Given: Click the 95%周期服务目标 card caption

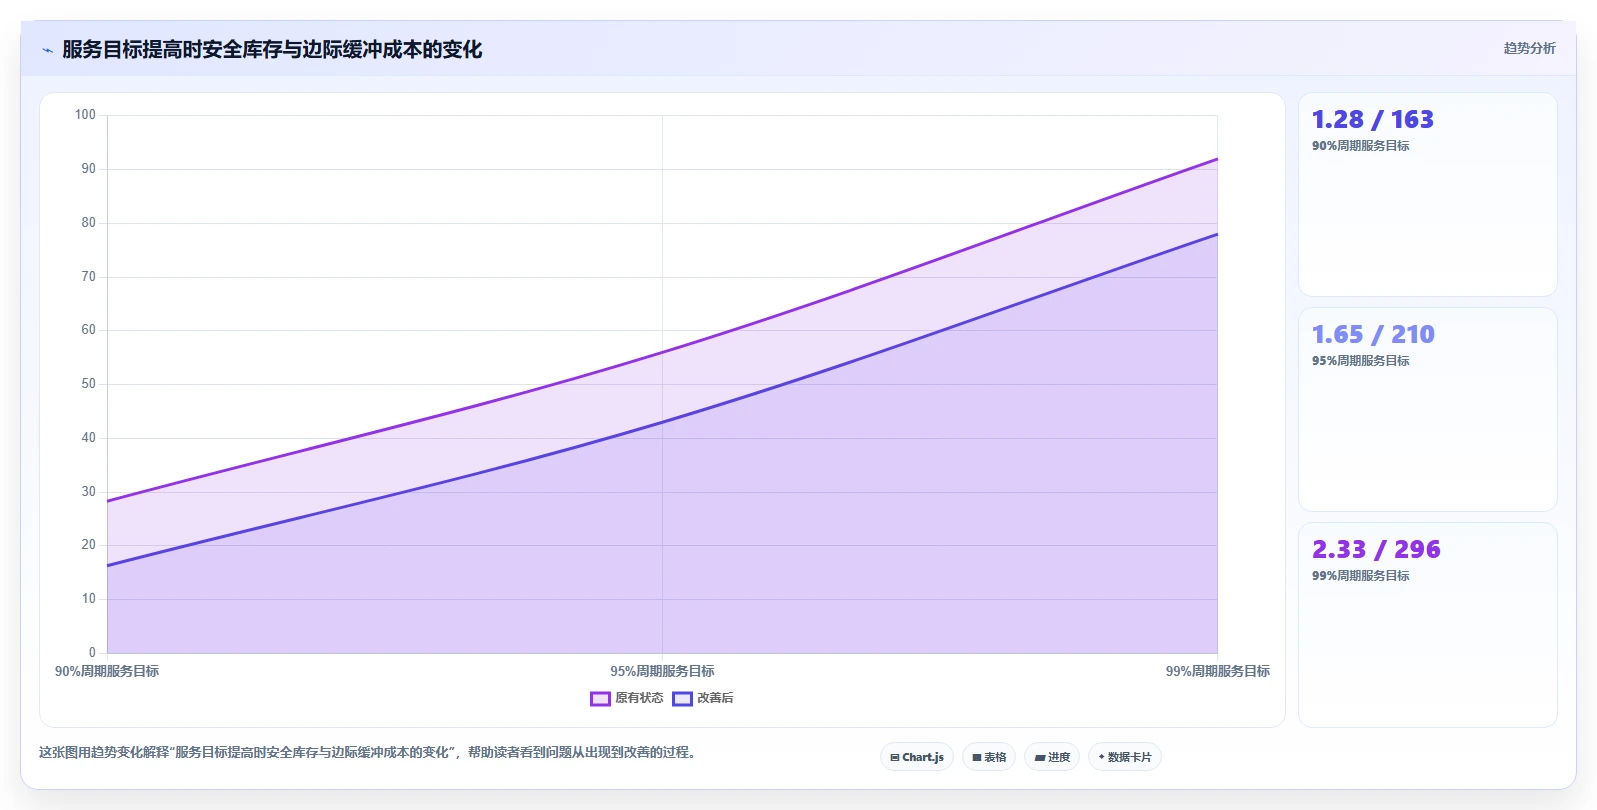Looking at the screenshot, I should point(1360,361).
